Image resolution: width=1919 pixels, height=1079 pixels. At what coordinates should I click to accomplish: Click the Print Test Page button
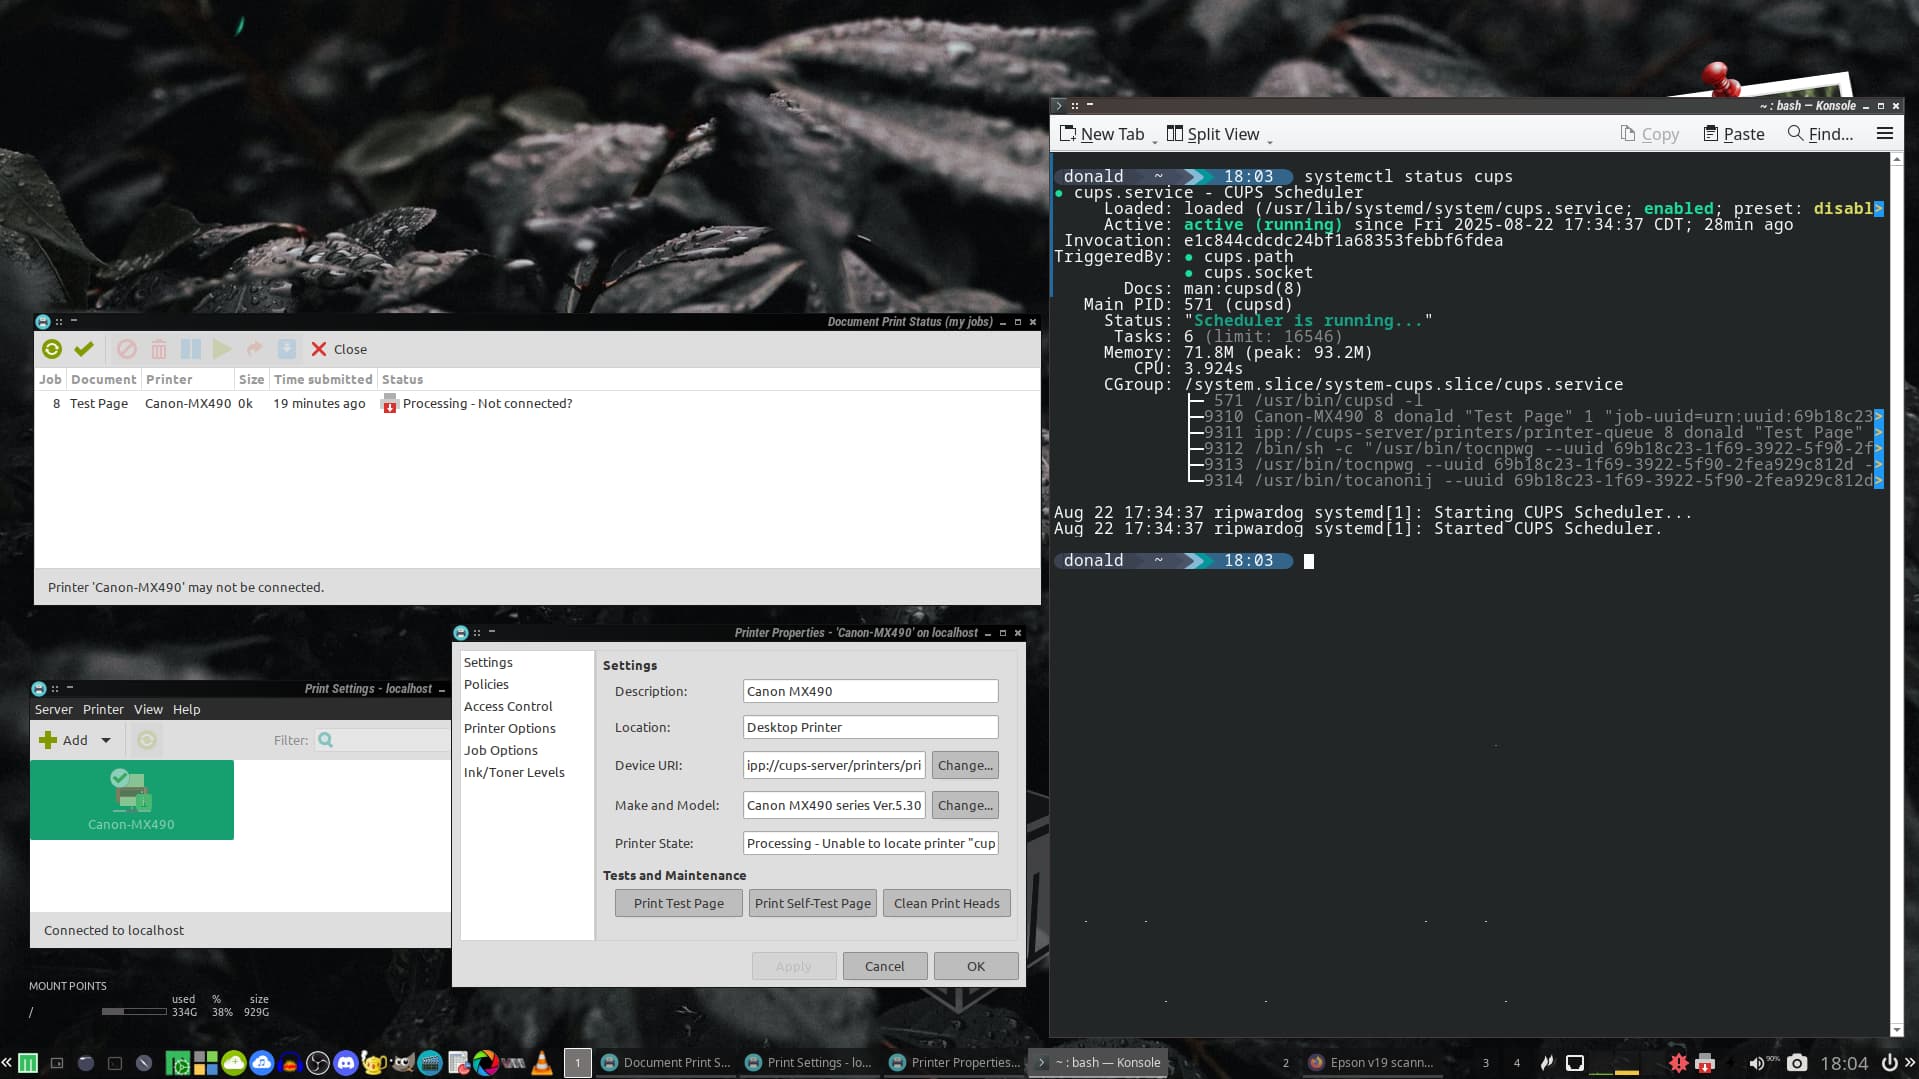(678, 904)
